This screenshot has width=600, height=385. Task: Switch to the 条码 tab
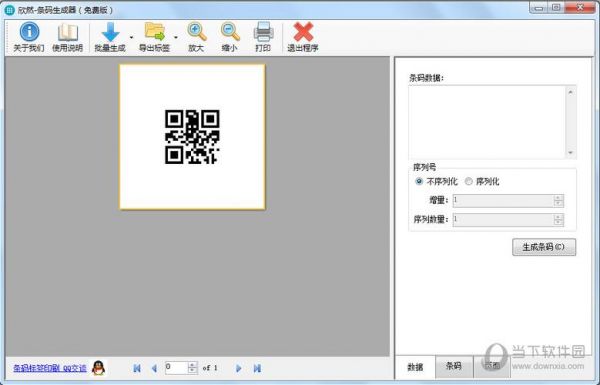(x=454, y=366)
